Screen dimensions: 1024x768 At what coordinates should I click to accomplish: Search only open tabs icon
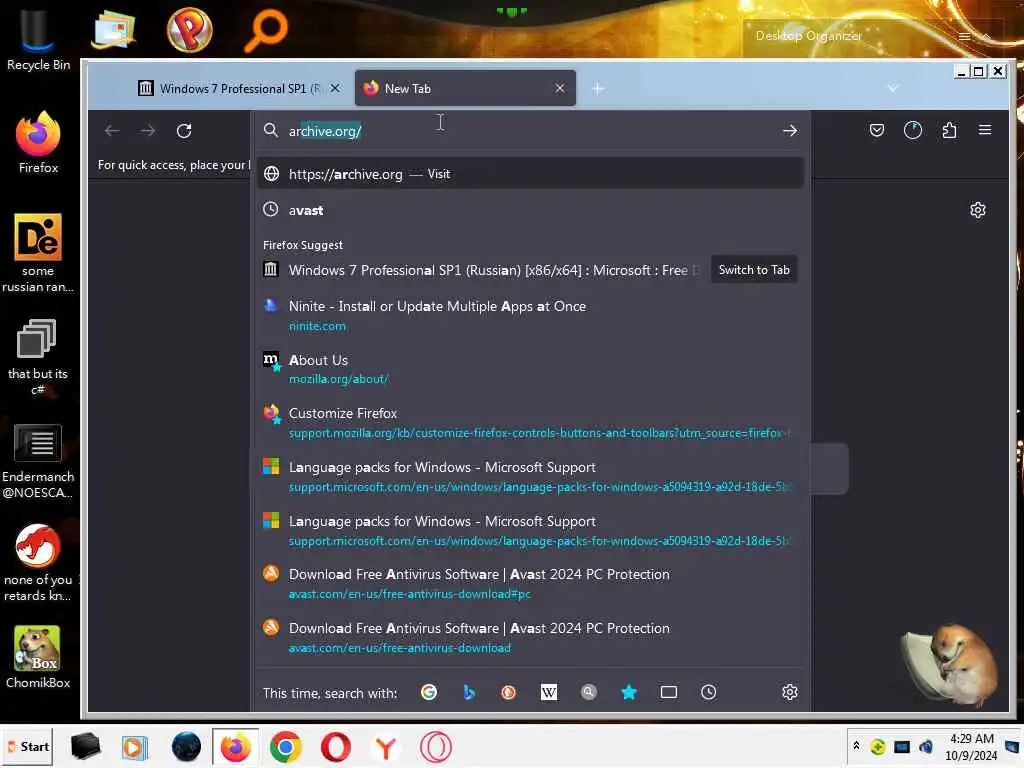[669, 692]
